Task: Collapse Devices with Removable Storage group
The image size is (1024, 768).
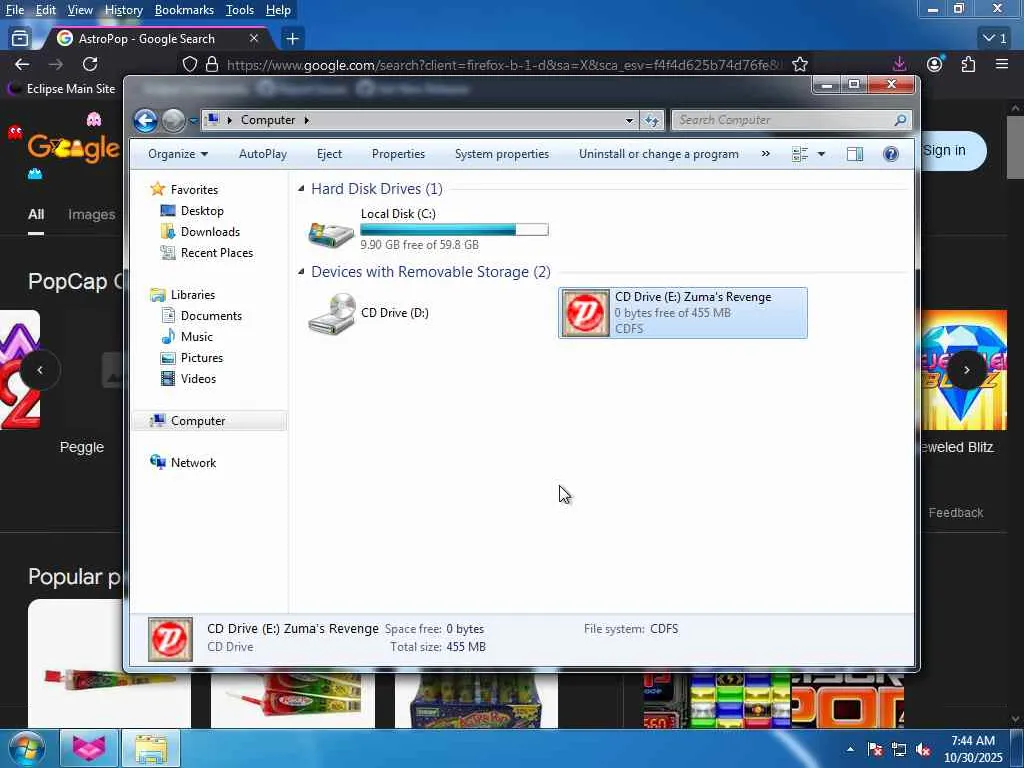Action: click(x=301, y=272)
